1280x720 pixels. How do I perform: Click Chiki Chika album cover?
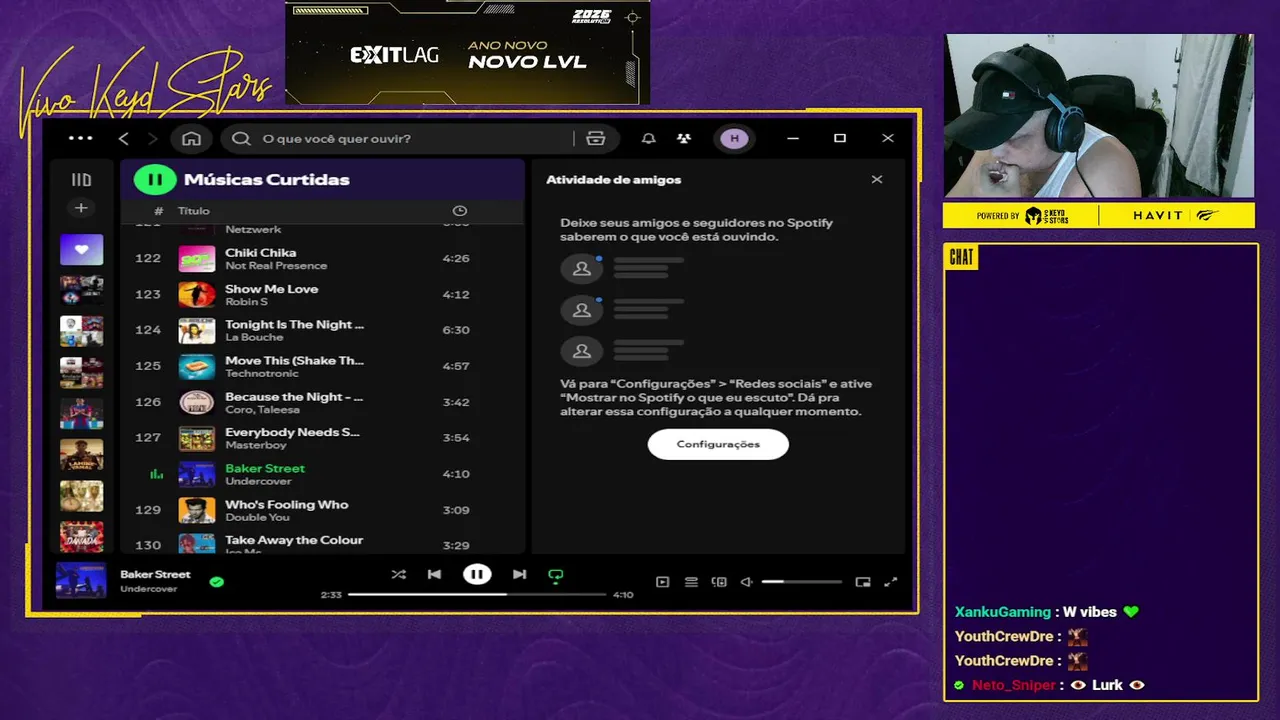point(197,259)
